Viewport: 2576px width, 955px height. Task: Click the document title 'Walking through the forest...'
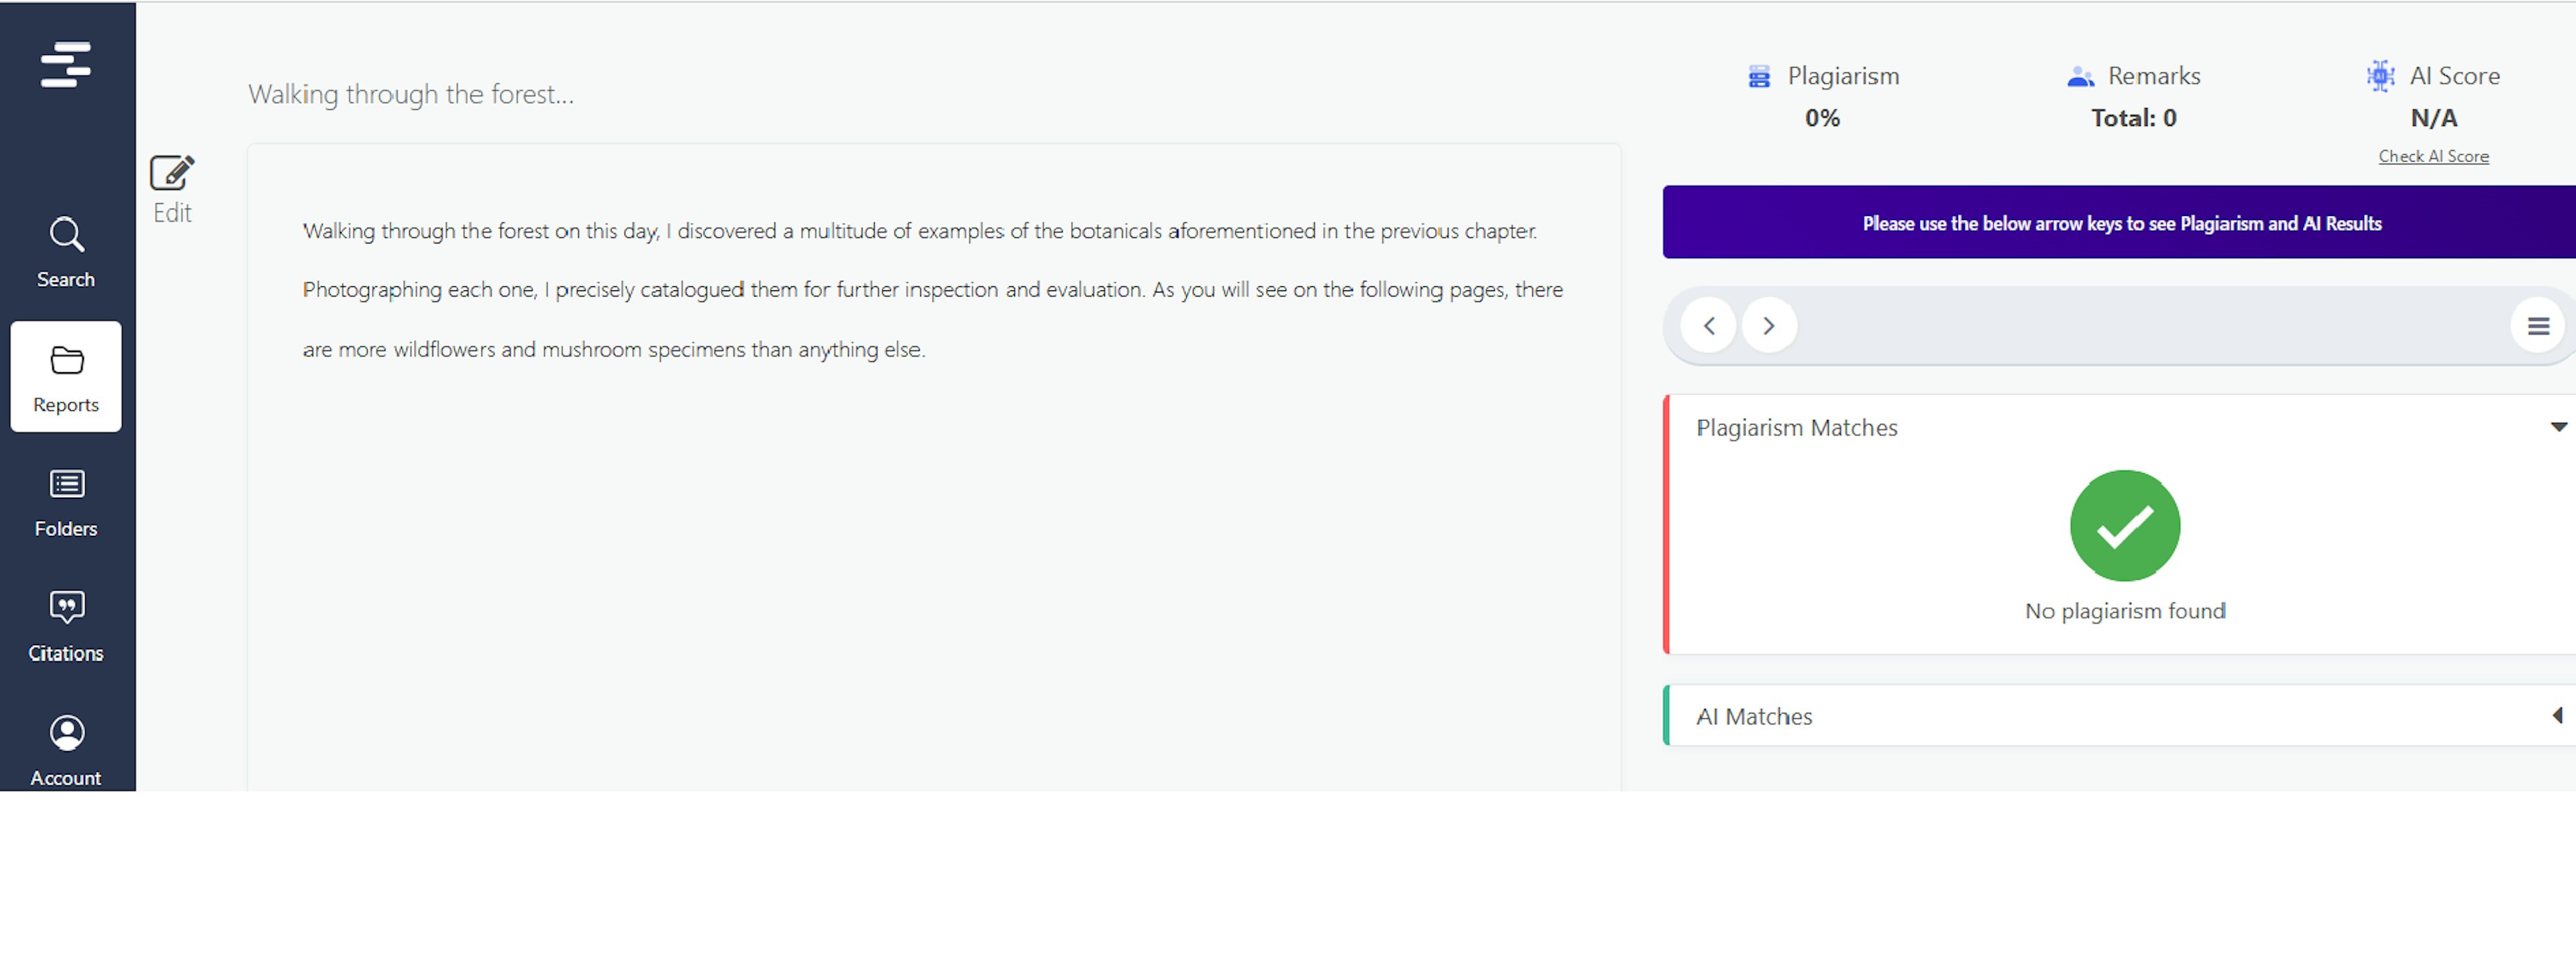(x=411, y=95)
